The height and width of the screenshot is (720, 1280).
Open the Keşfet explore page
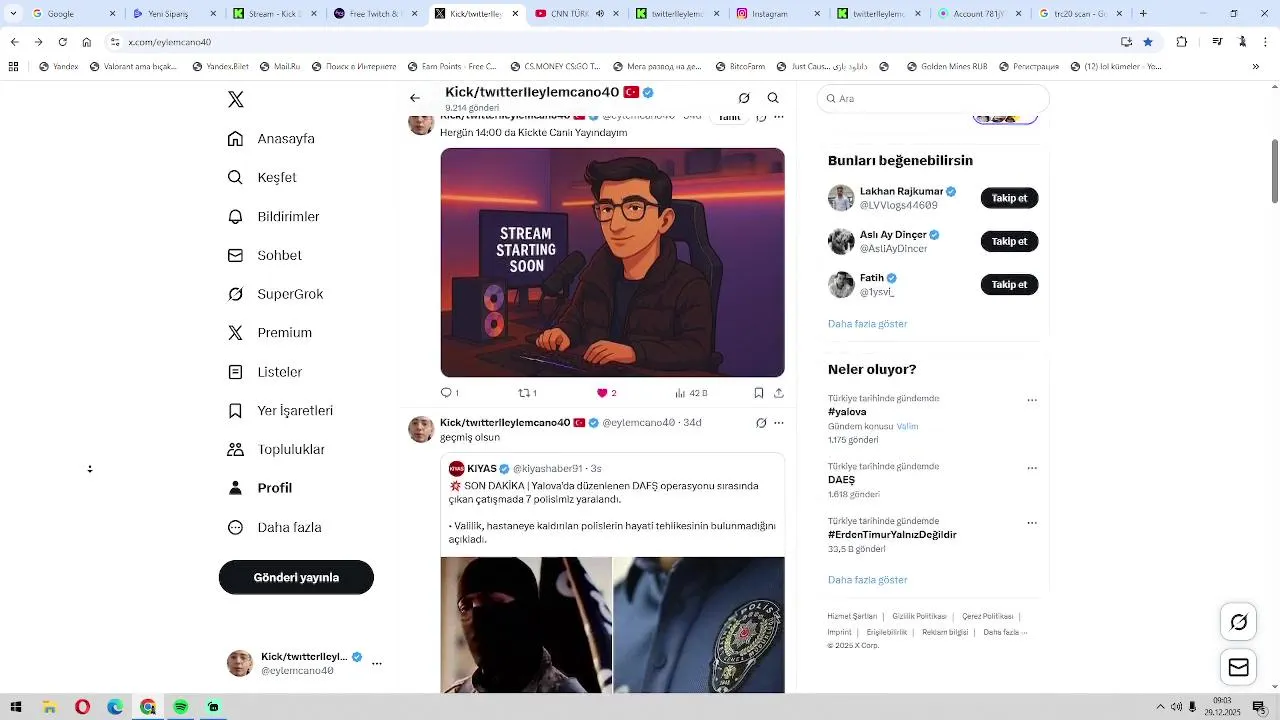(x=262, y=177)
